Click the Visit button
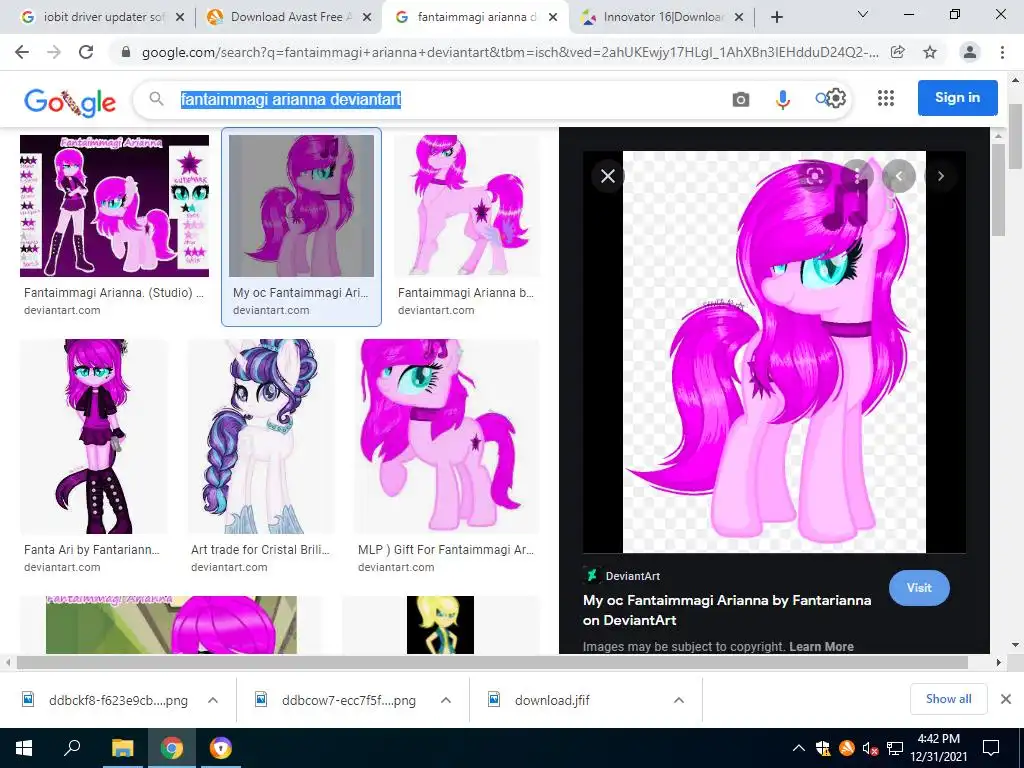The image size is (1024, 768). tap(919, 588)
